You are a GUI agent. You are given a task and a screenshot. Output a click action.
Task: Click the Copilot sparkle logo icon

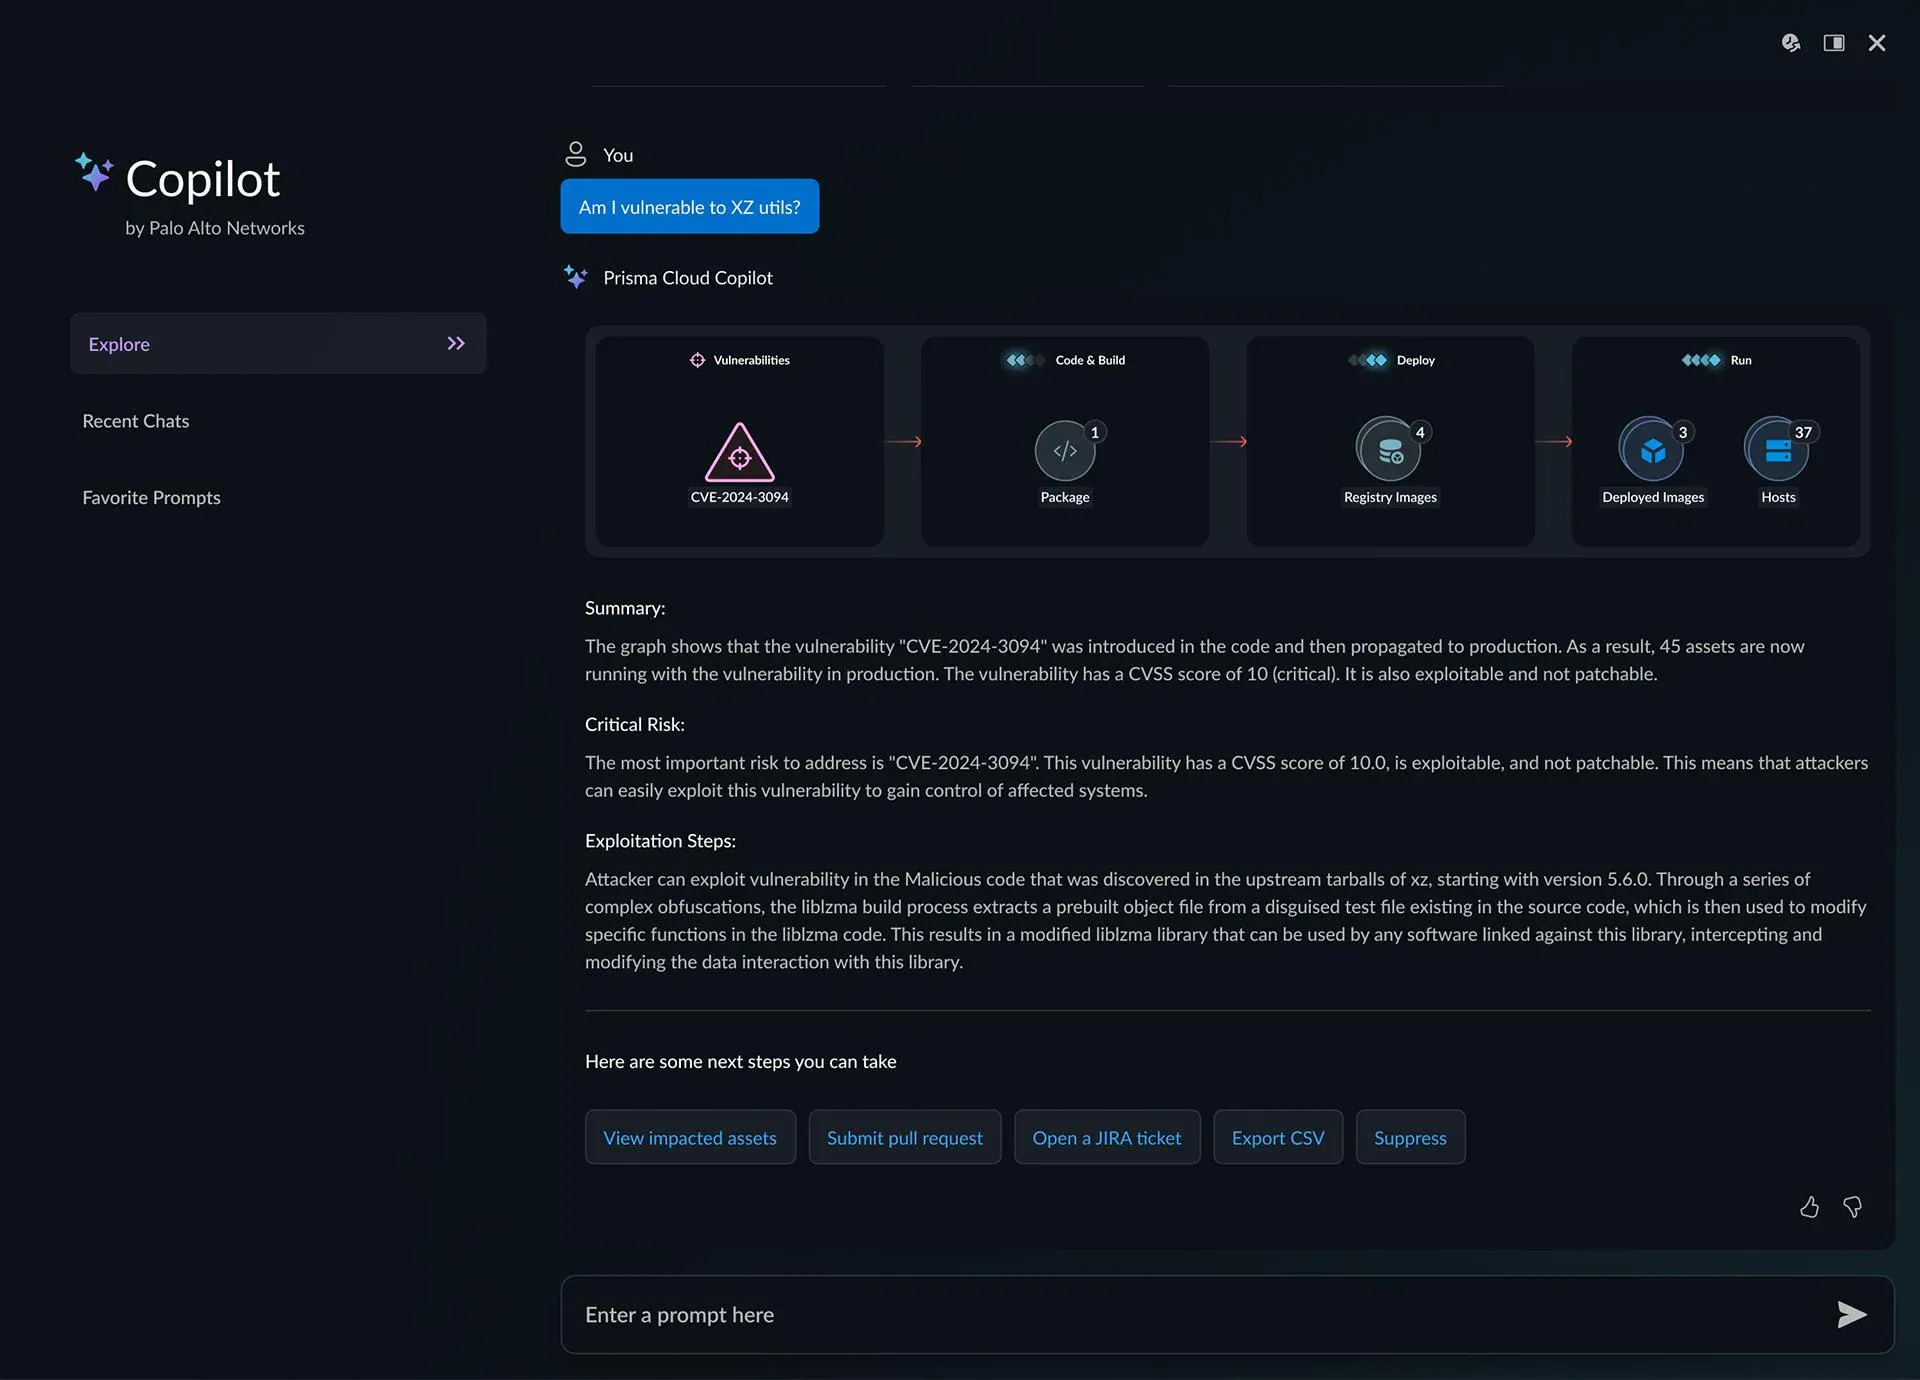point(94,171)
